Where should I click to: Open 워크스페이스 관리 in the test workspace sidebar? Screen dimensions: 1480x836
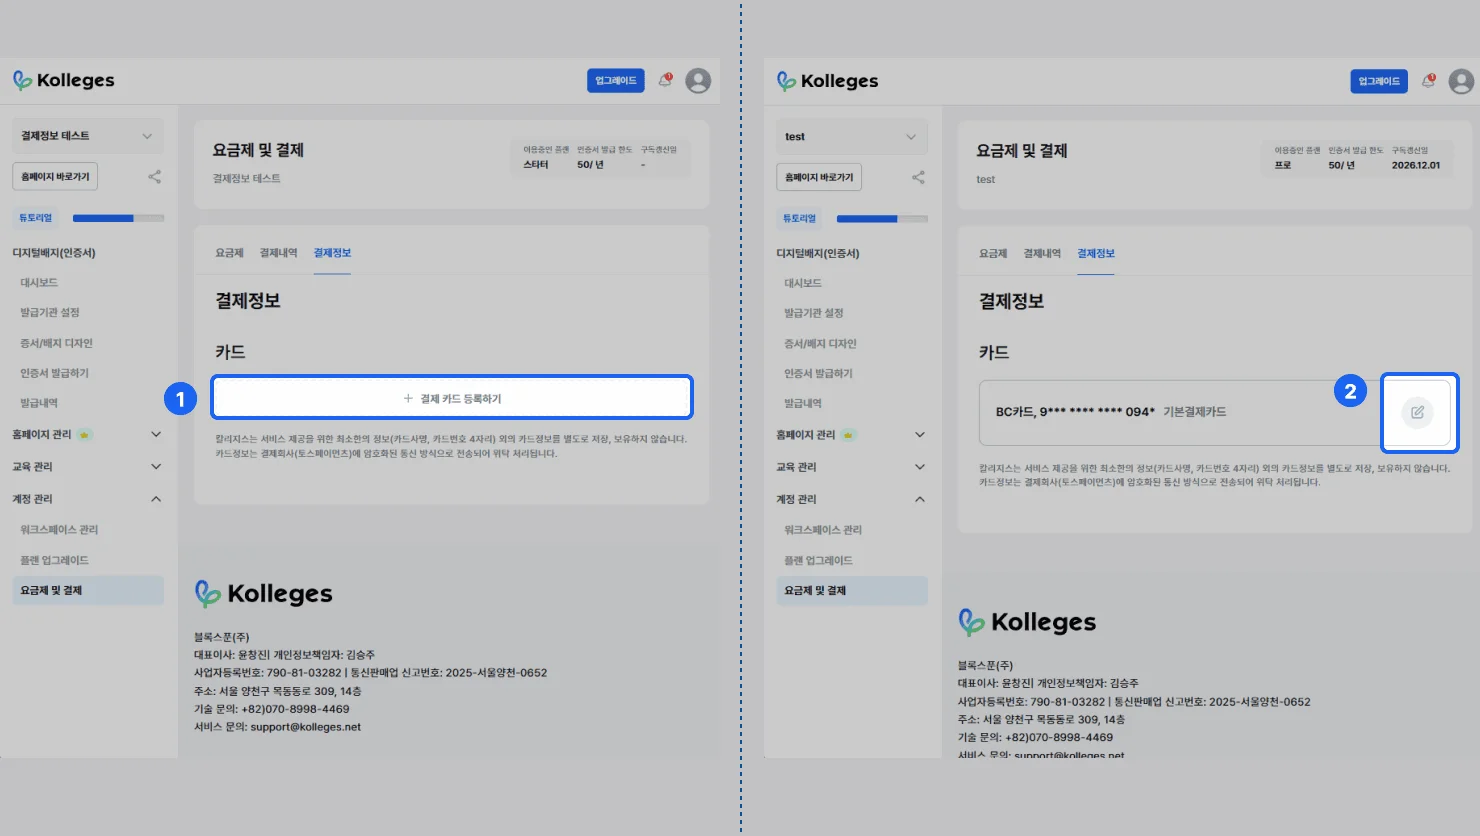point(822,530)
